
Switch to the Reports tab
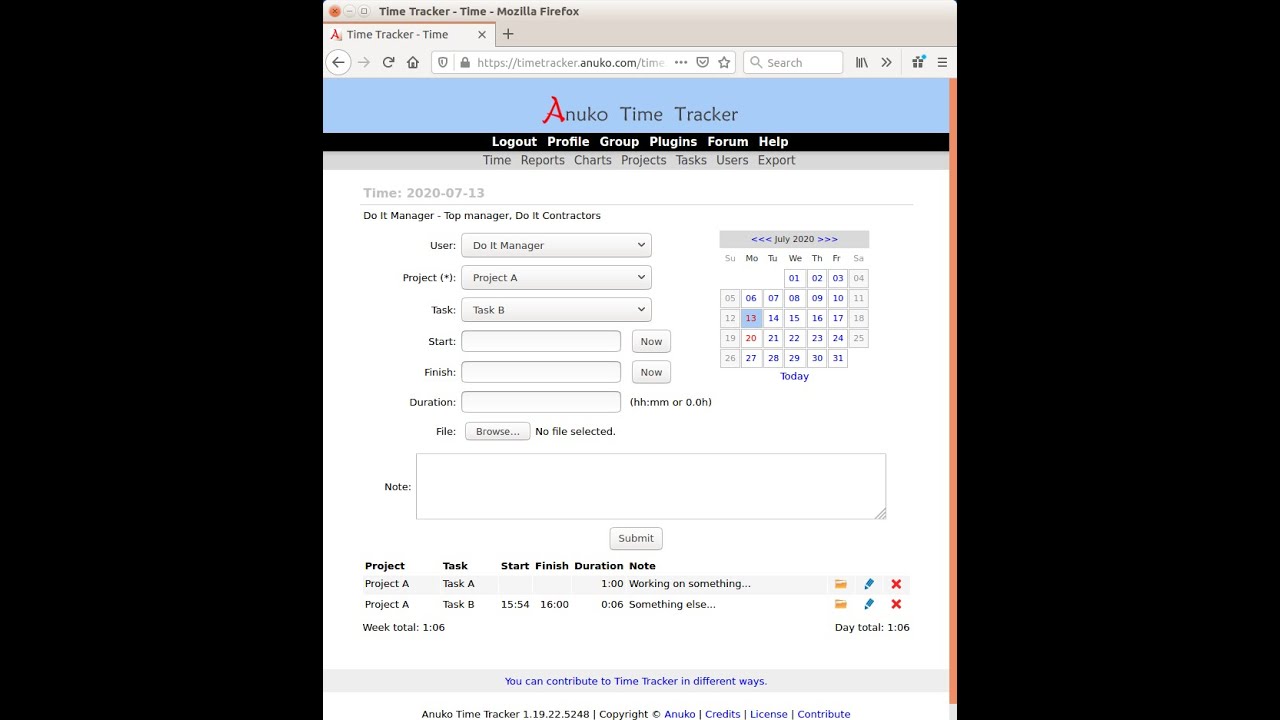tap(542, 160)
